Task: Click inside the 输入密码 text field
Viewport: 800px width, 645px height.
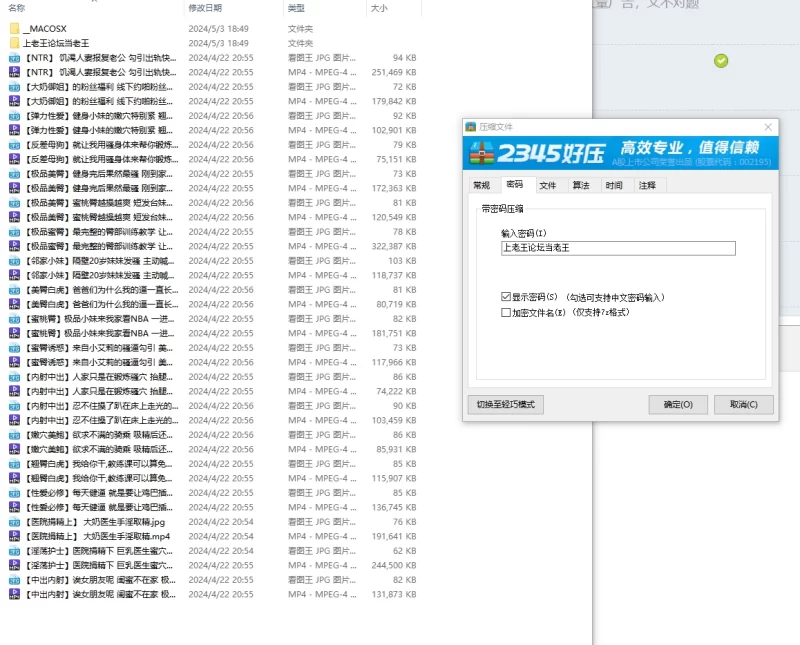Action: point(618,248)
